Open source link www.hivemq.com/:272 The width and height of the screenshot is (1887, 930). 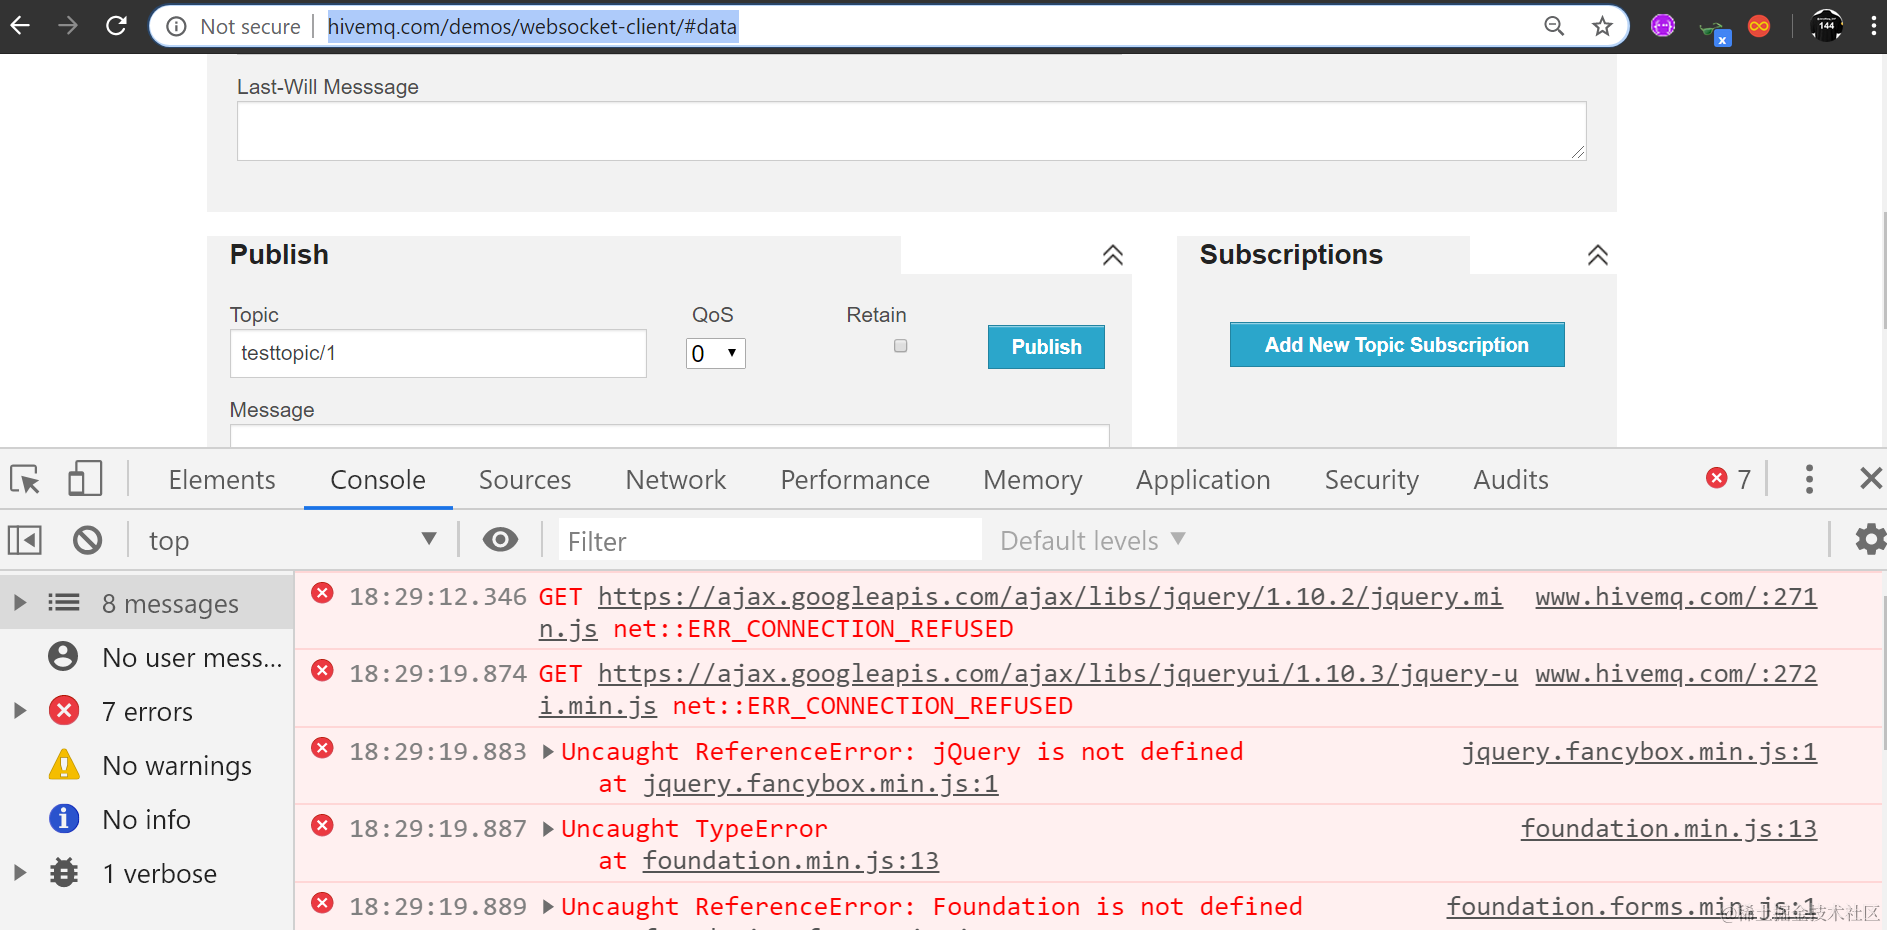[1676, 674]
